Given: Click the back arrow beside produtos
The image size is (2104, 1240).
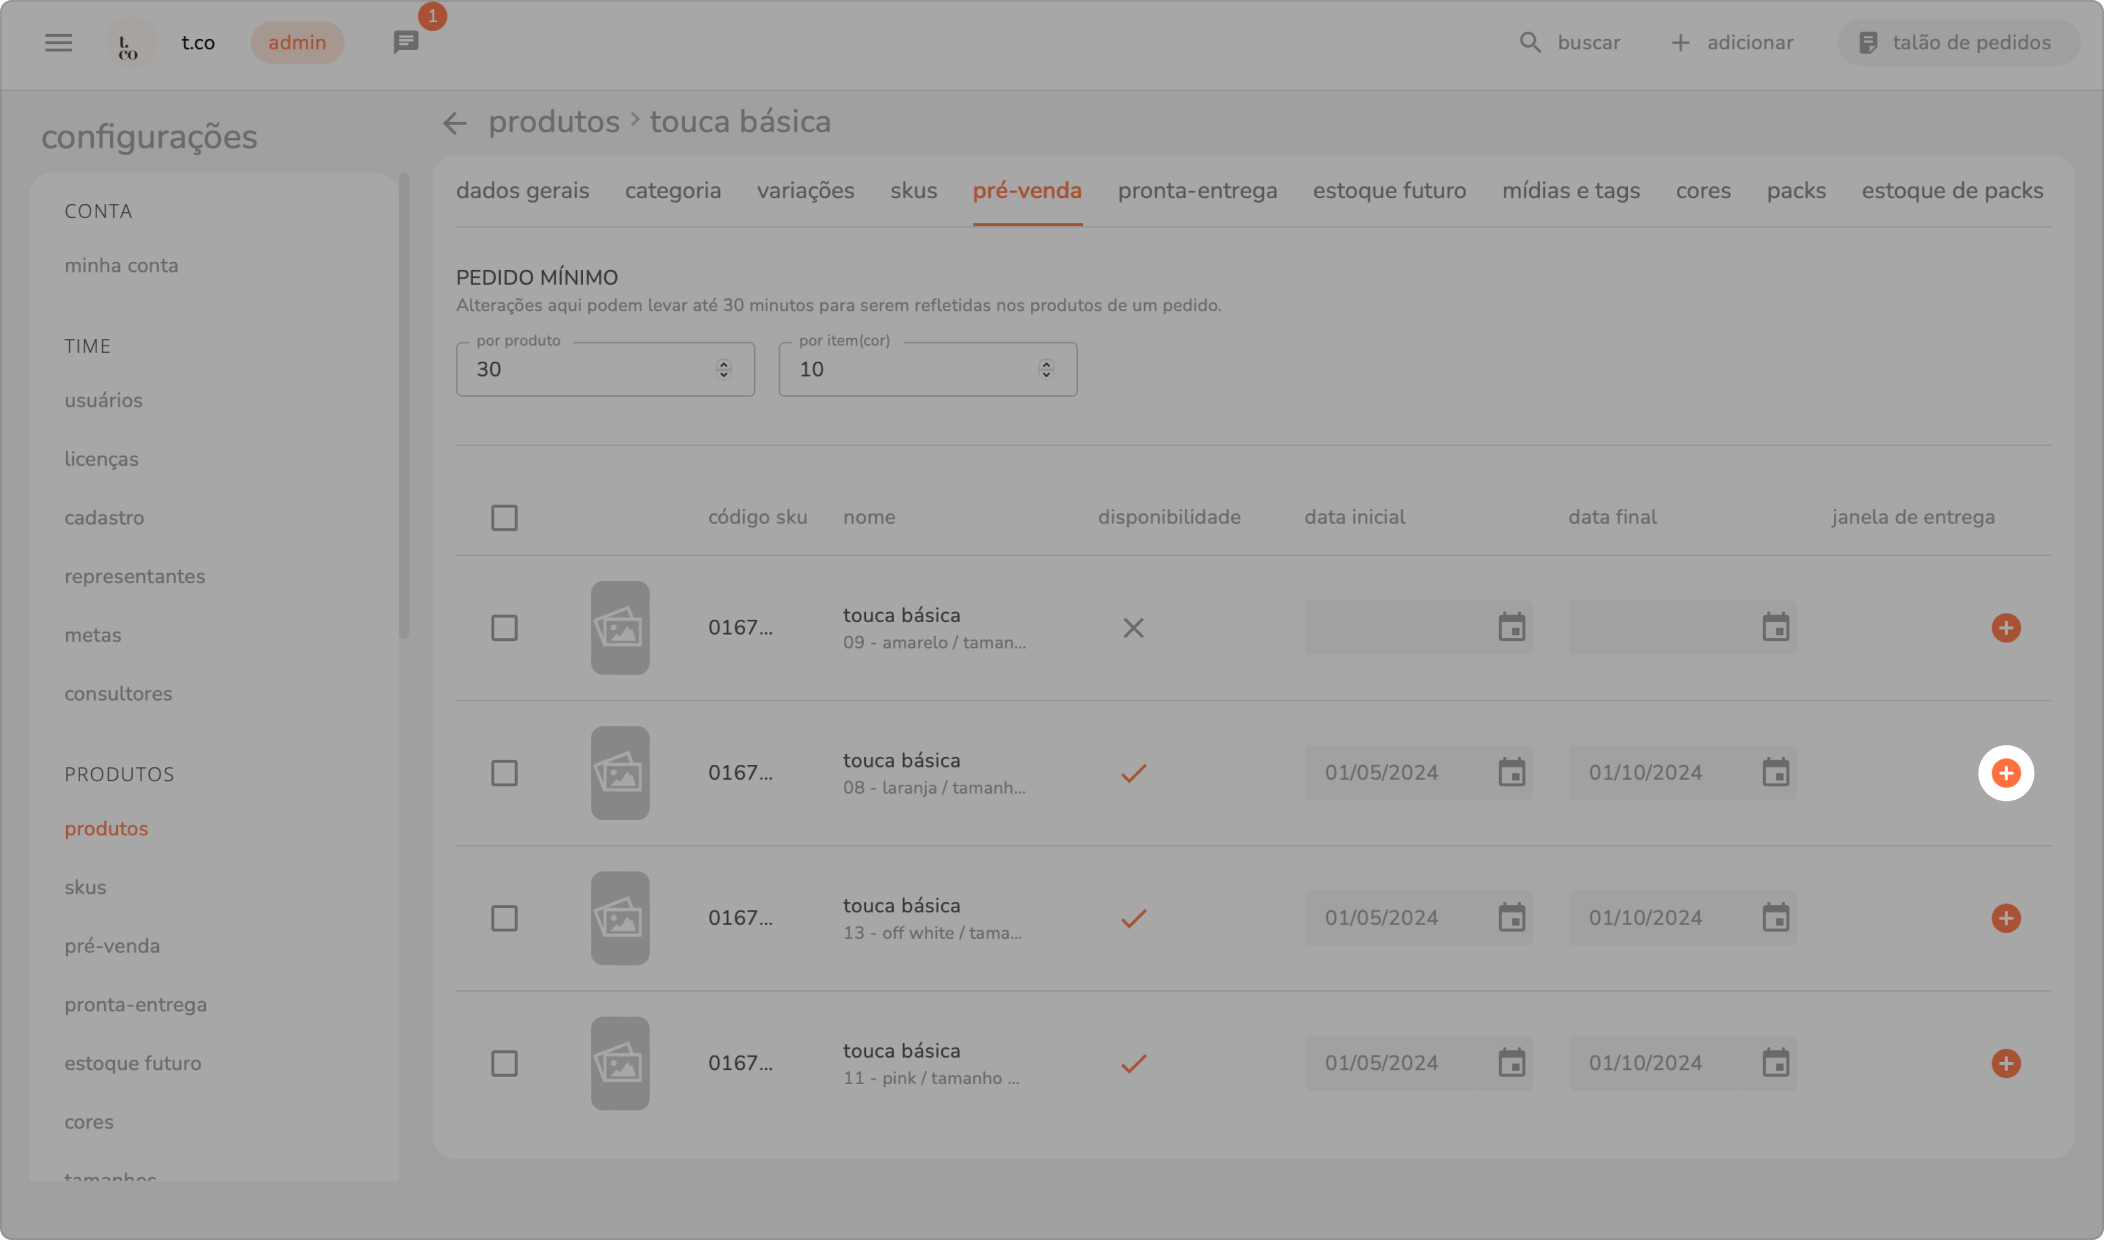Looking at the screenshot, I should (455, 123).
